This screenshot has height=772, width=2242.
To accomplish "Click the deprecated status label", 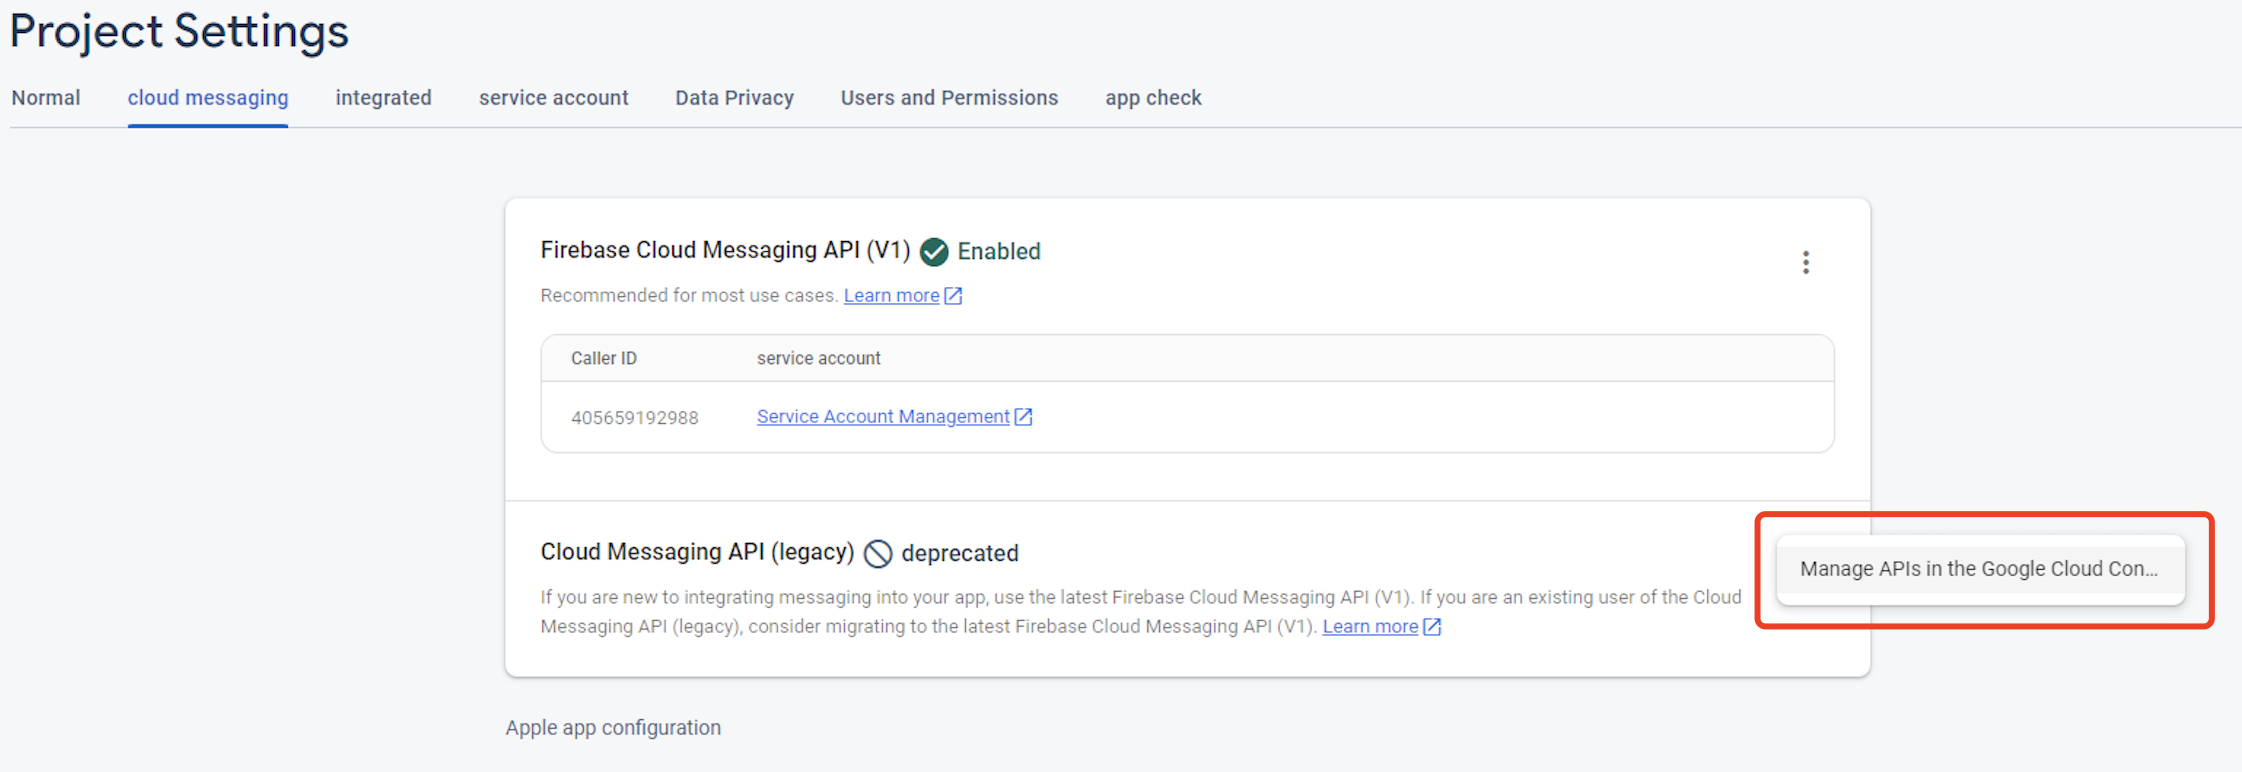I will (960, 553).
